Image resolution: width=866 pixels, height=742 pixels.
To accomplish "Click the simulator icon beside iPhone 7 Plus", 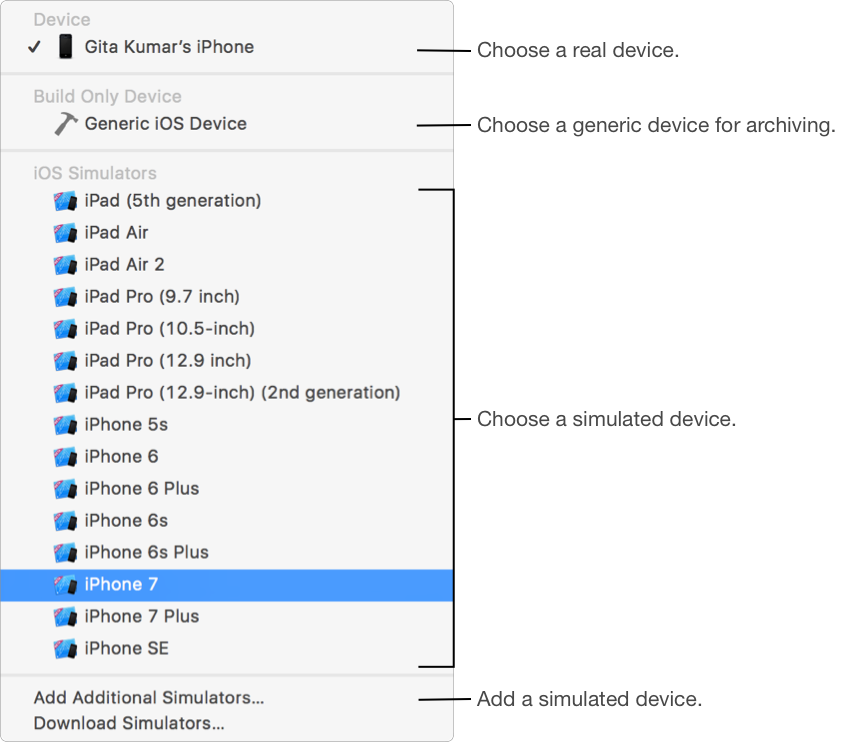I will point(66,617).
